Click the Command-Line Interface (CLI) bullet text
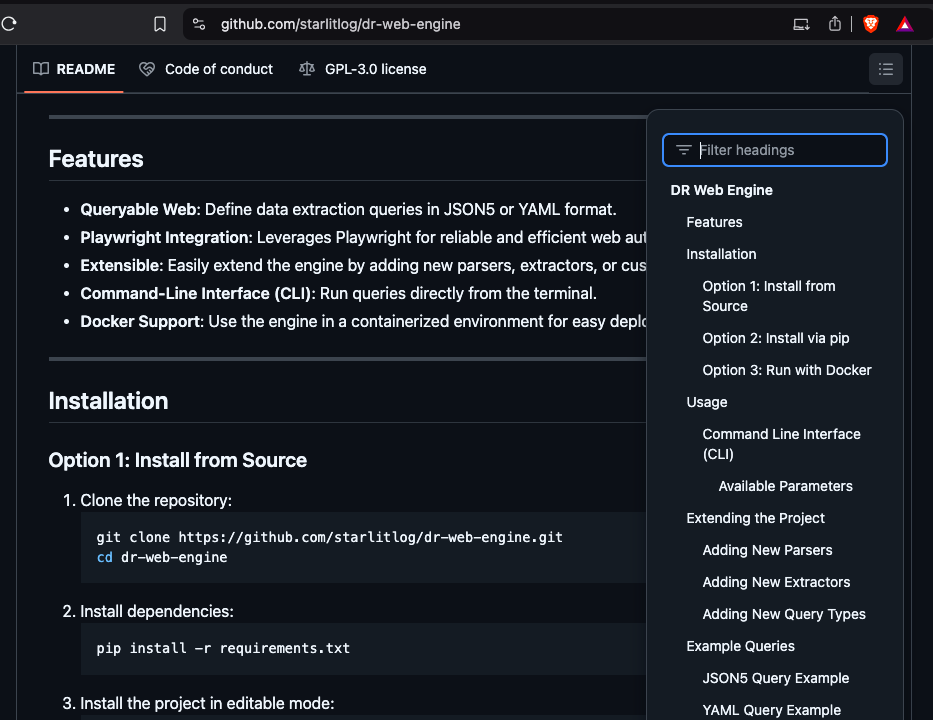933x720 pixels. (x=338, y=293)
